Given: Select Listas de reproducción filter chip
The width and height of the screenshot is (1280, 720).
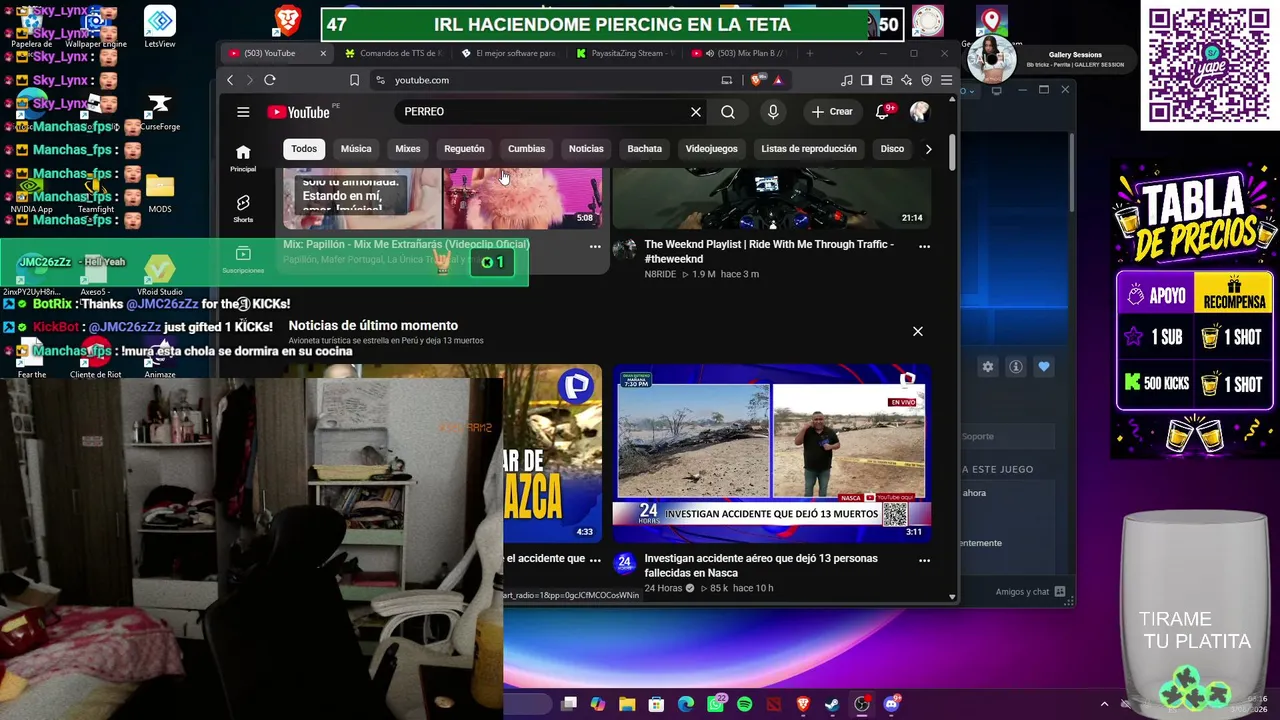Looking at the screenshot, I should [x=809, y=149].
